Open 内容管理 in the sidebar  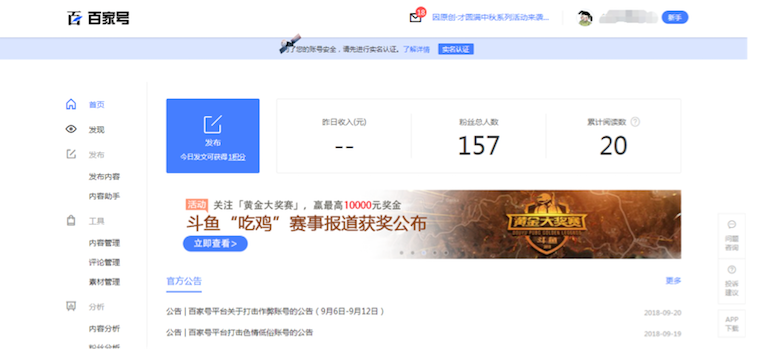(104, 243)
